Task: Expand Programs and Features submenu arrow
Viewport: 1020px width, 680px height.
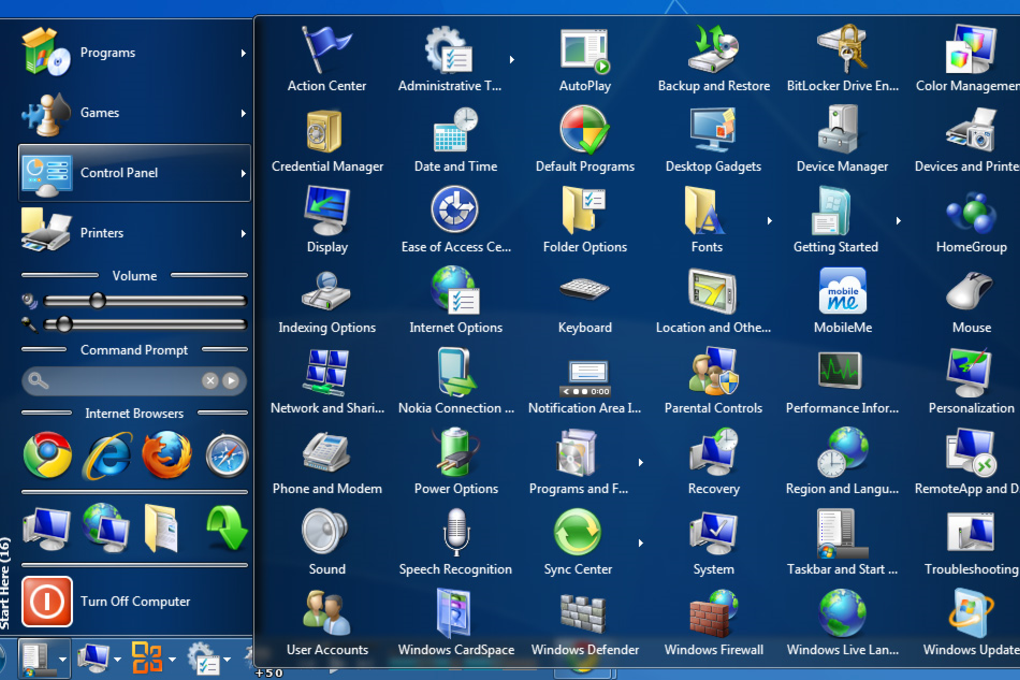Action: [x=641, y=462]
